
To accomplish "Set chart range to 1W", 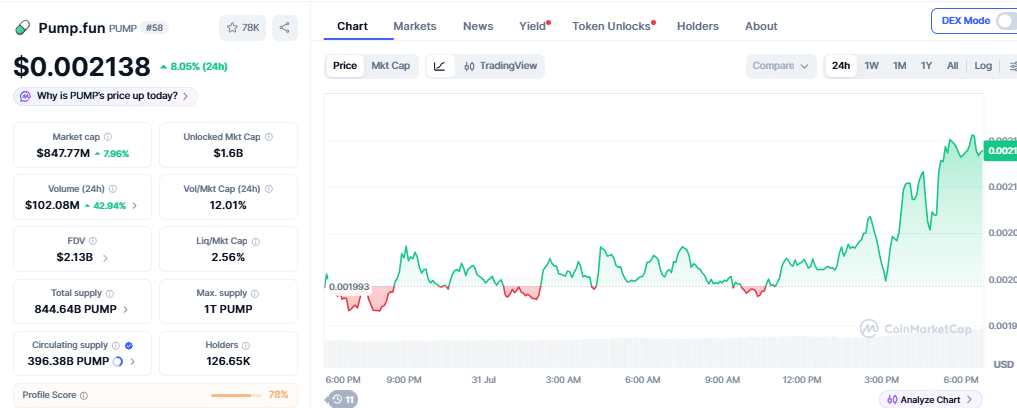I will (872, 66).
